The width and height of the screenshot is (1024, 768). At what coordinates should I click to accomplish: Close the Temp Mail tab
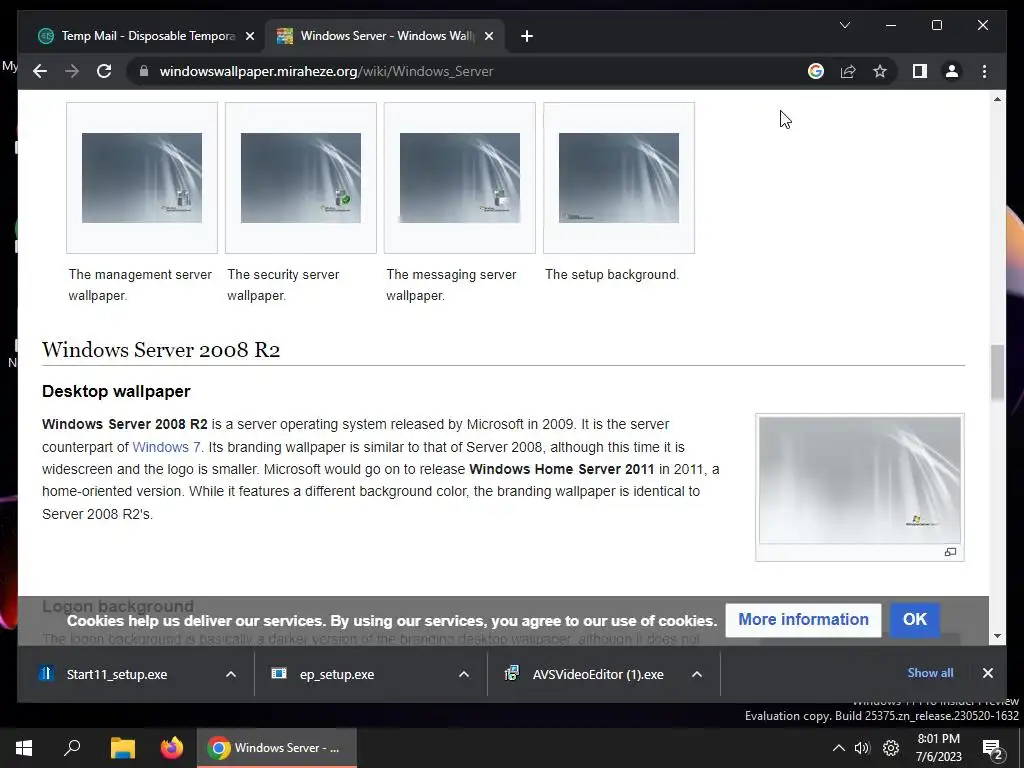[x=249, y=36]
